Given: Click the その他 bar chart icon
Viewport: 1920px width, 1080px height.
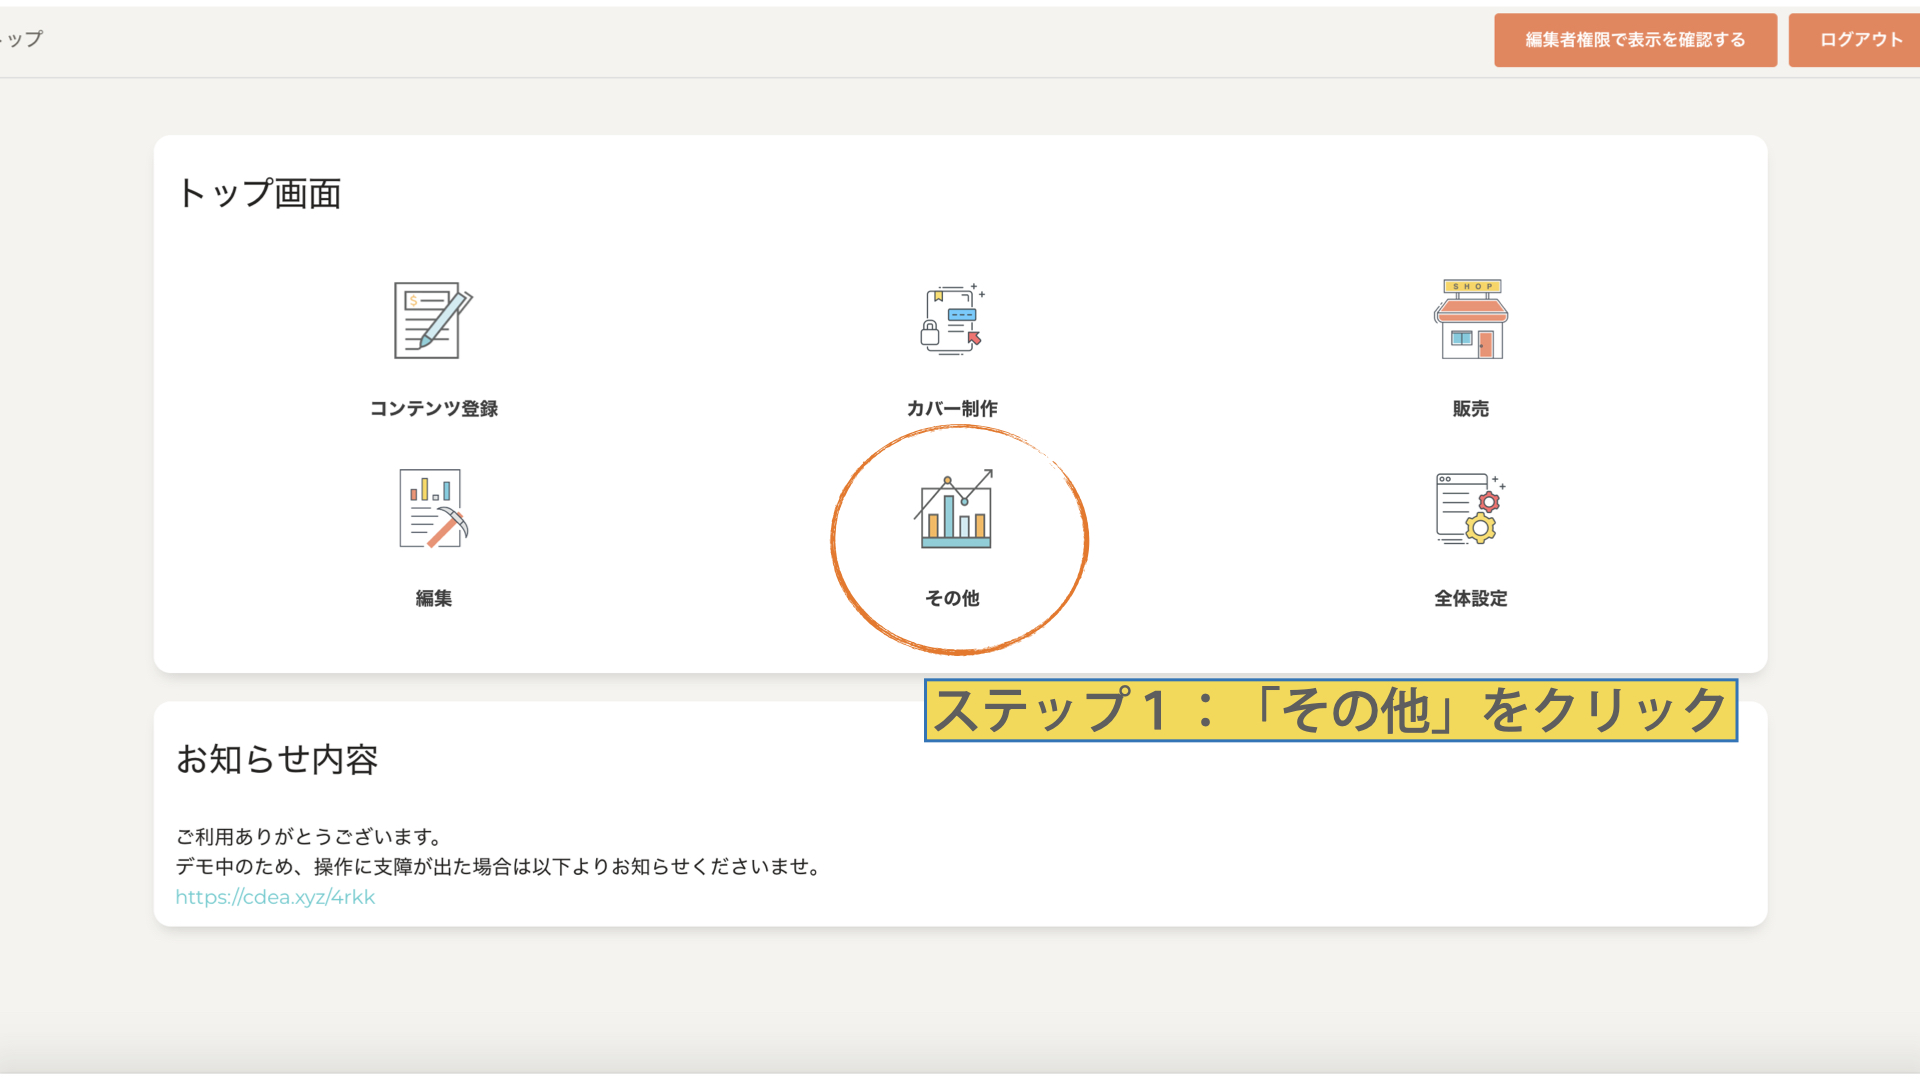Looking at the screenshot, I should [955, 510].
